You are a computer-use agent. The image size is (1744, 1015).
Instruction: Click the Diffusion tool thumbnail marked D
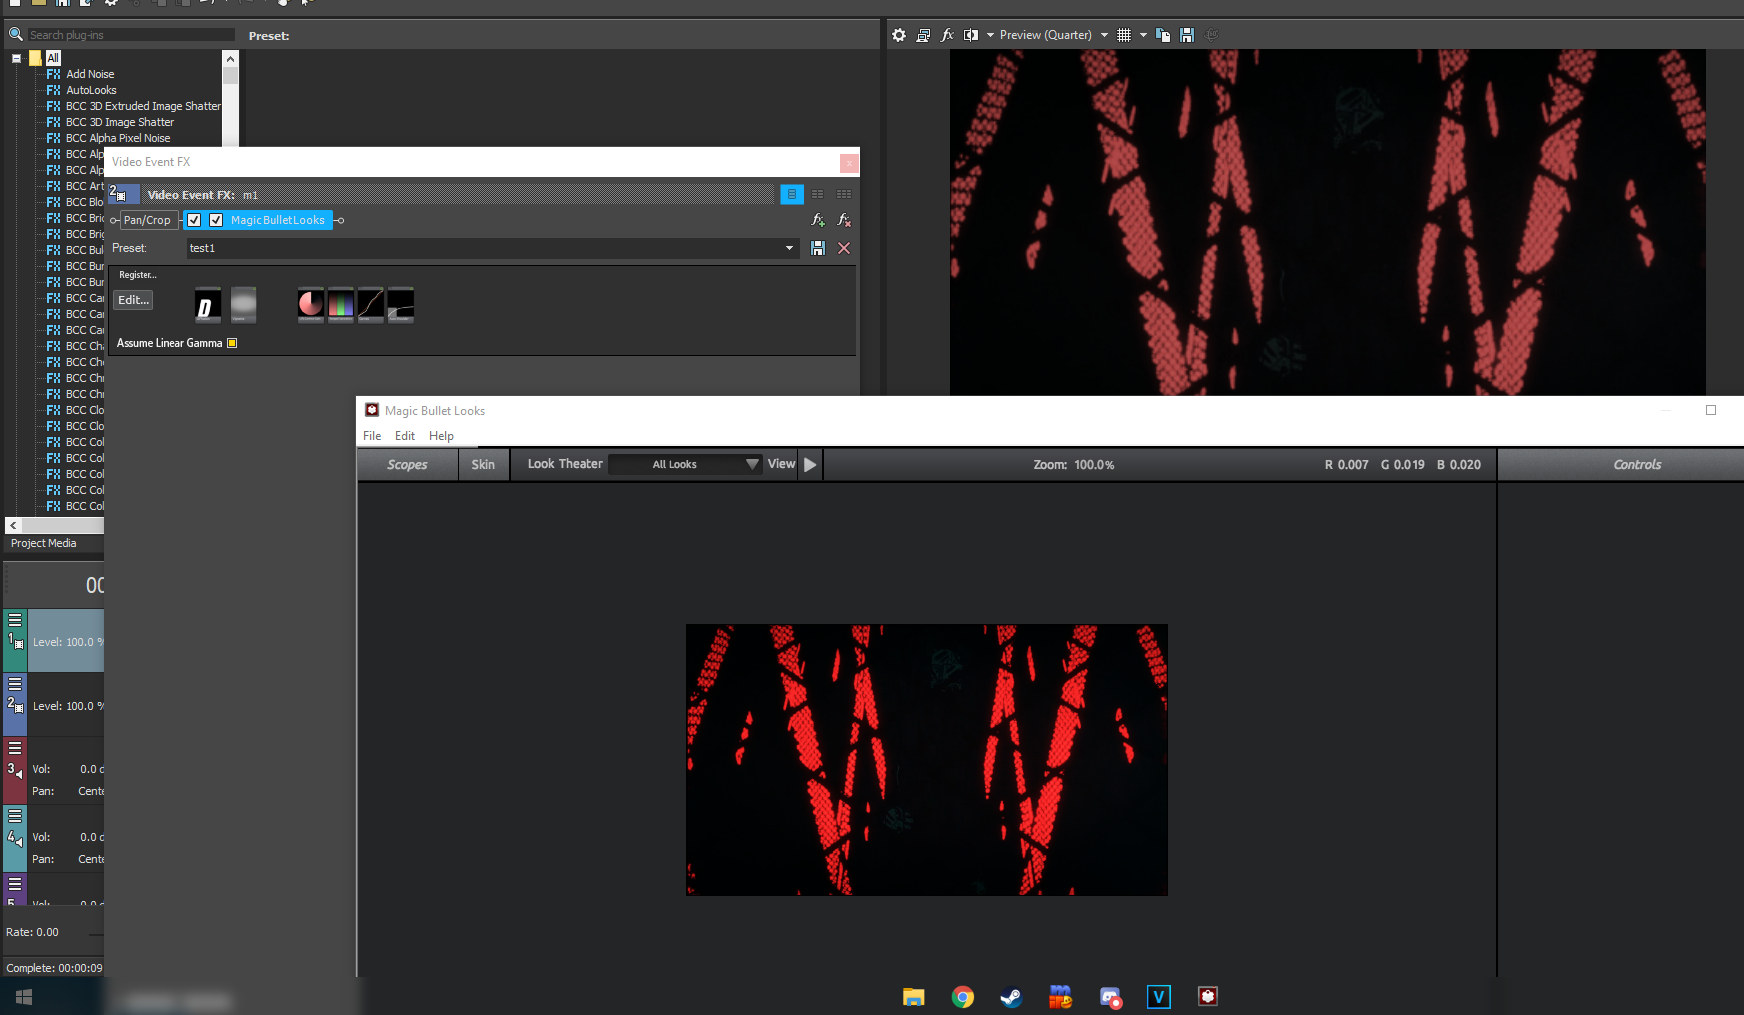[x=208, y=305]
